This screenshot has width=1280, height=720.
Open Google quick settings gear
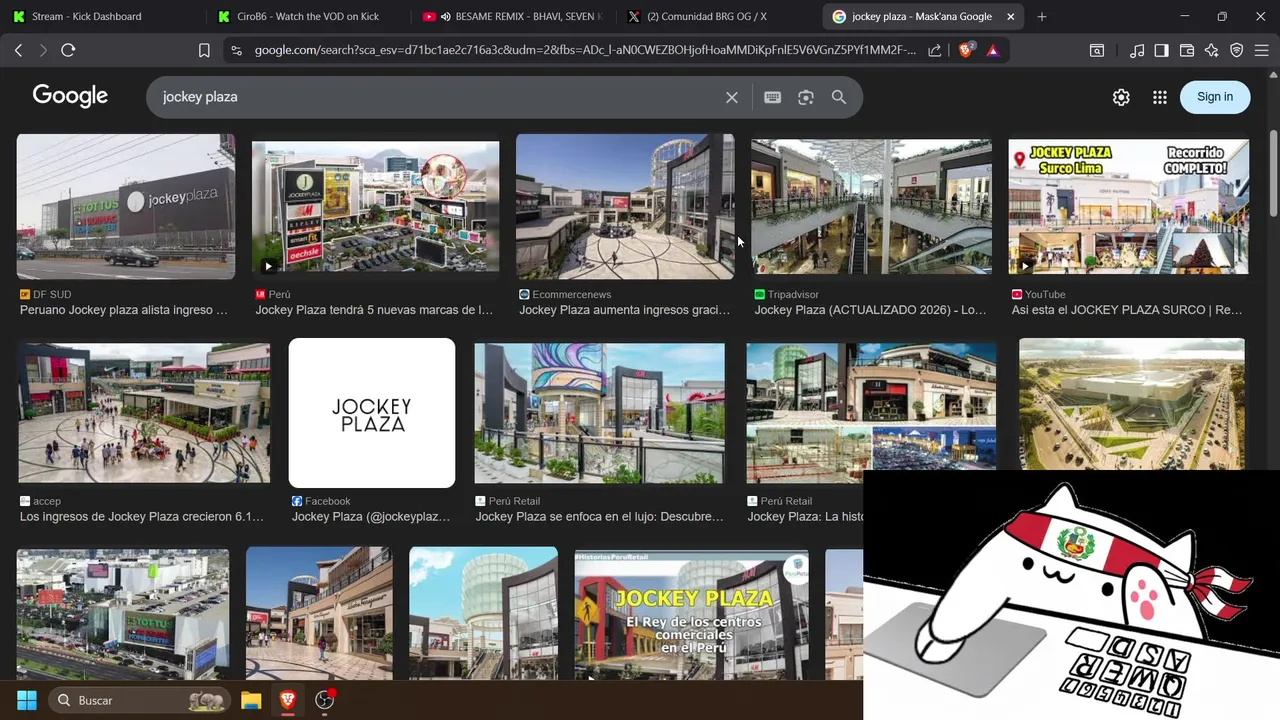click(1121, 97)
